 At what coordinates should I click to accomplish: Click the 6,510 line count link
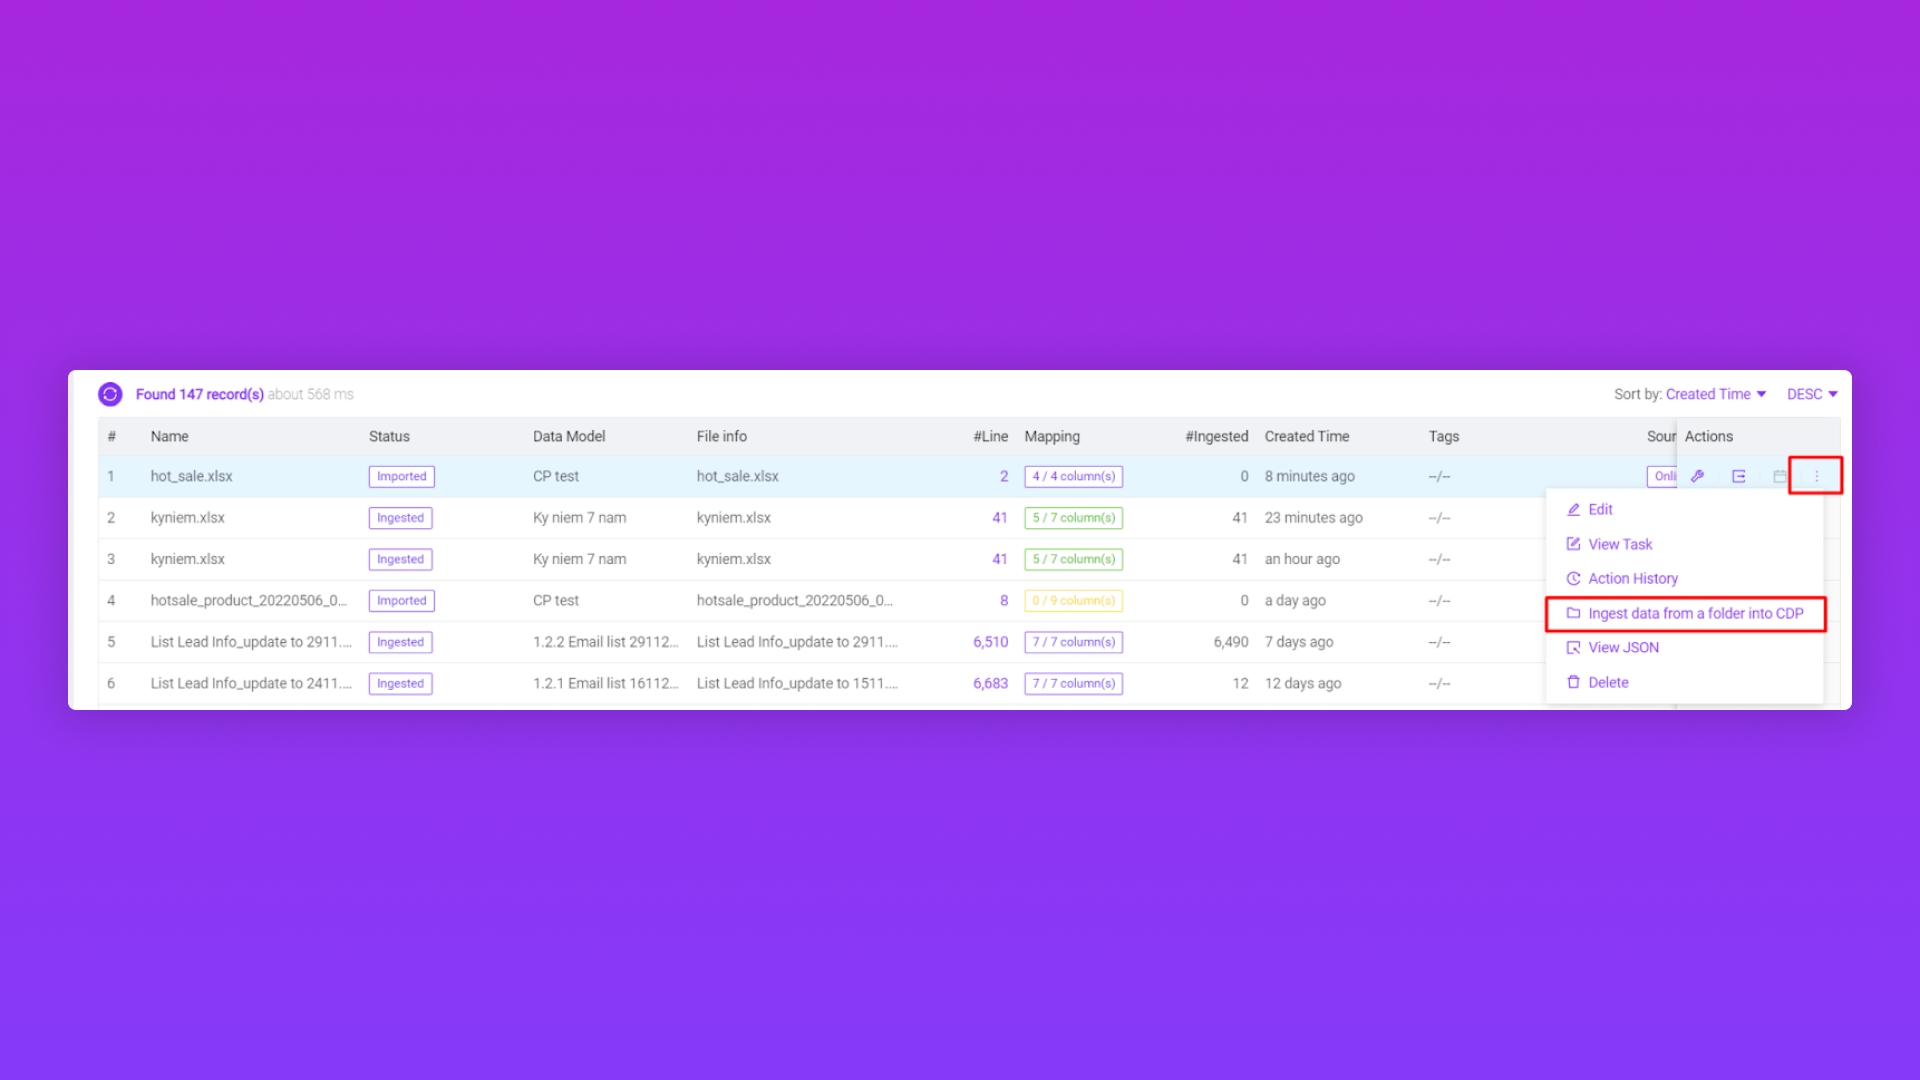(x=990, y=642)
